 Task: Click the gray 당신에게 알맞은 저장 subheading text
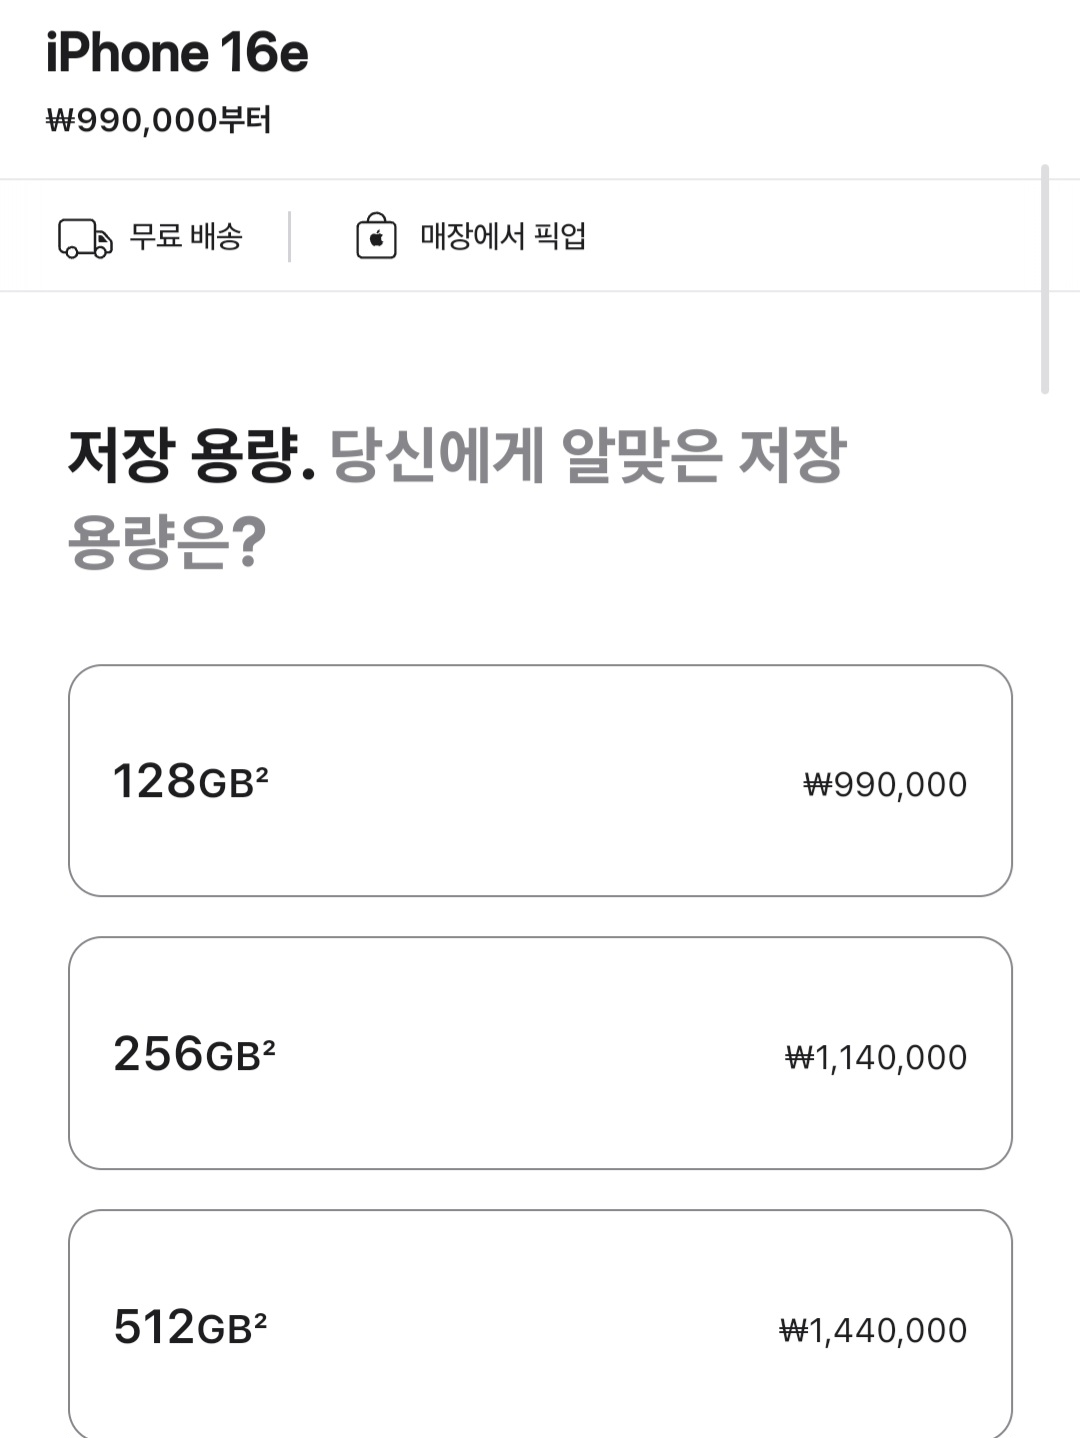click(588, 456)
